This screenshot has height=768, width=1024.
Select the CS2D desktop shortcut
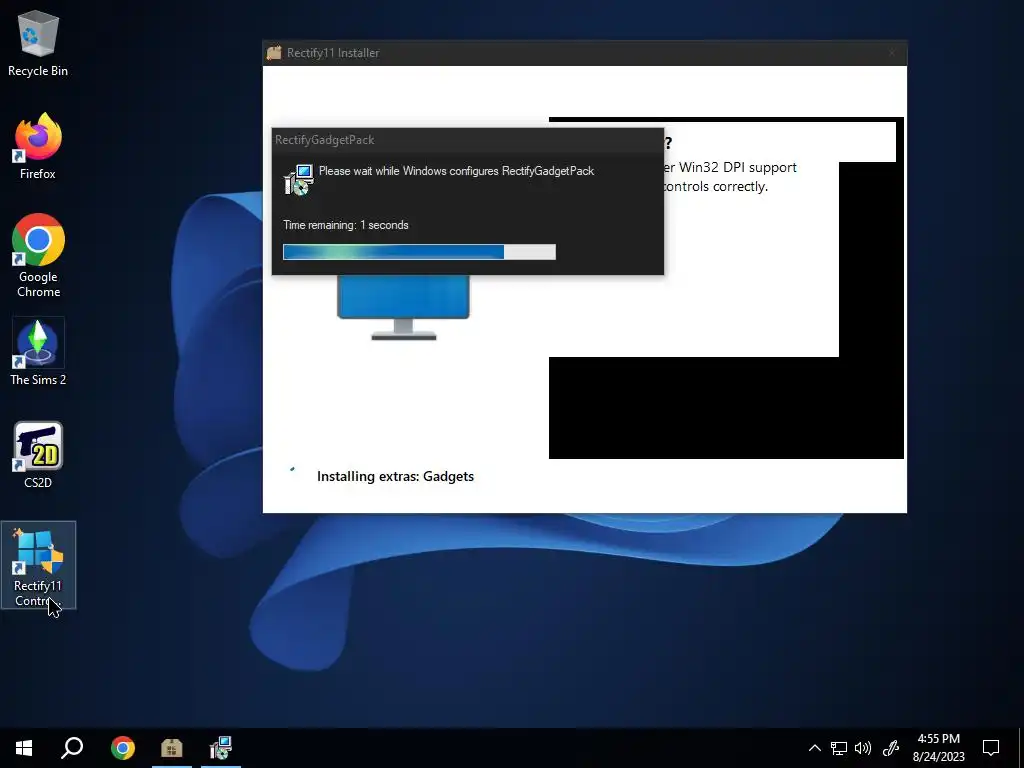point(38,455)
